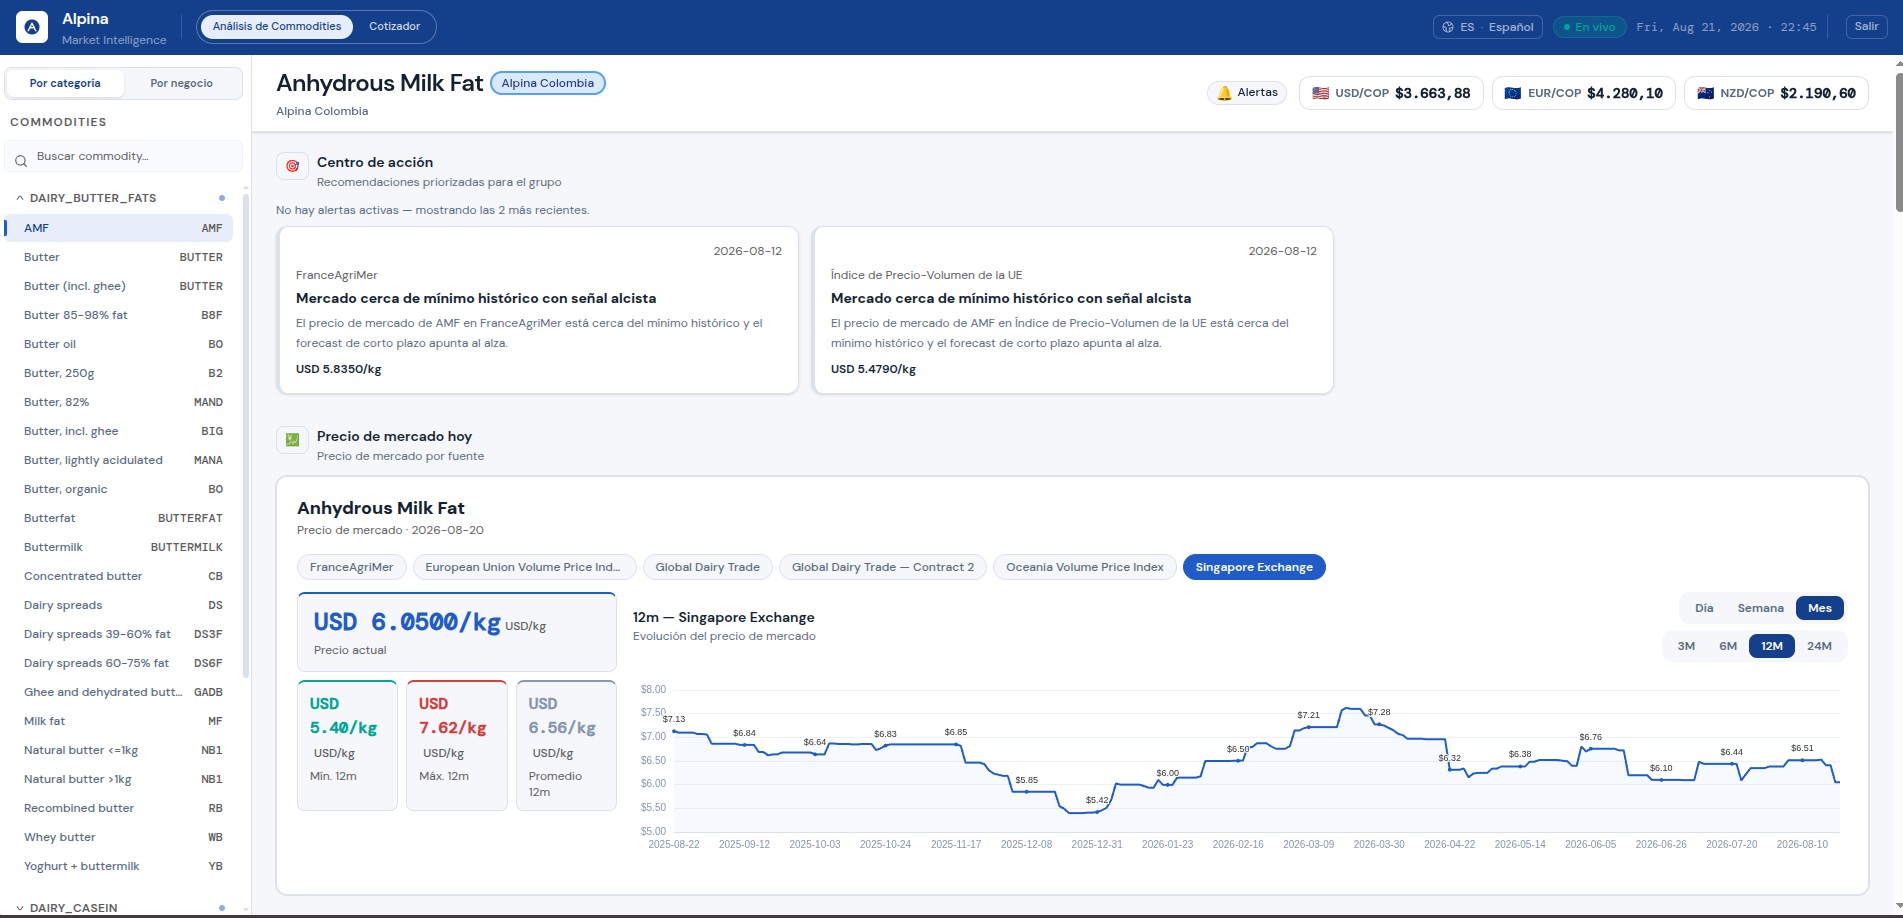Image resolution: width=1903 pixels, height=918 pixels.
Task: Click the En vivo status indicator
Action: (x=1589, y=27)
